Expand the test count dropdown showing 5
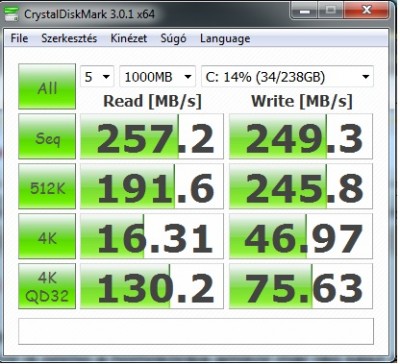 [x=97, y=77]
